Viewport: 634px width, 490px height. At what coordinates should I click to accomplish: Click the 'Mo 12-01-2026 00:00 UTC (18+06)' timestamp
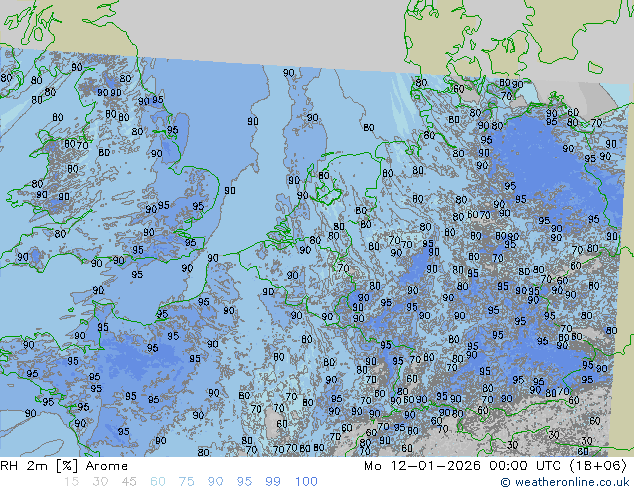[495, 466]
